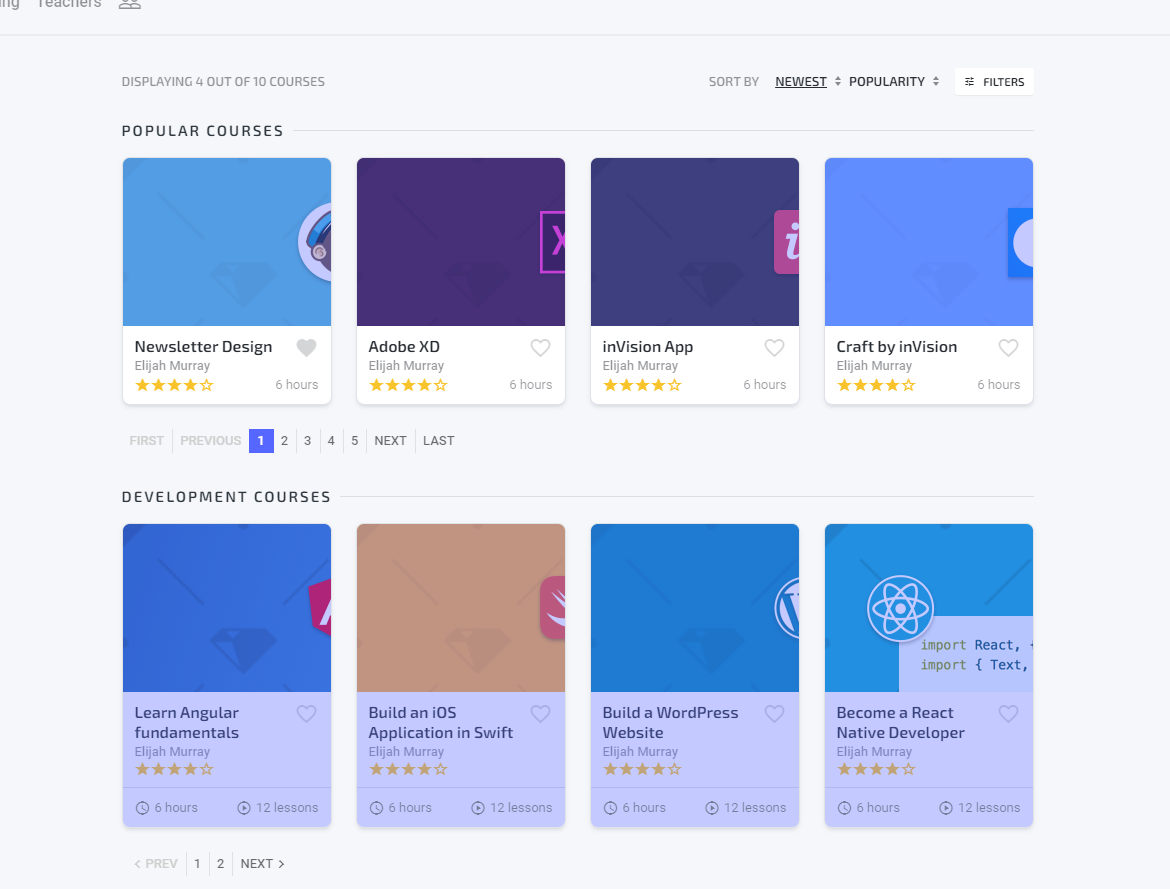Click Adobe XD course title
This screenshot has width=1170, height=889.
tap(404, 346)
